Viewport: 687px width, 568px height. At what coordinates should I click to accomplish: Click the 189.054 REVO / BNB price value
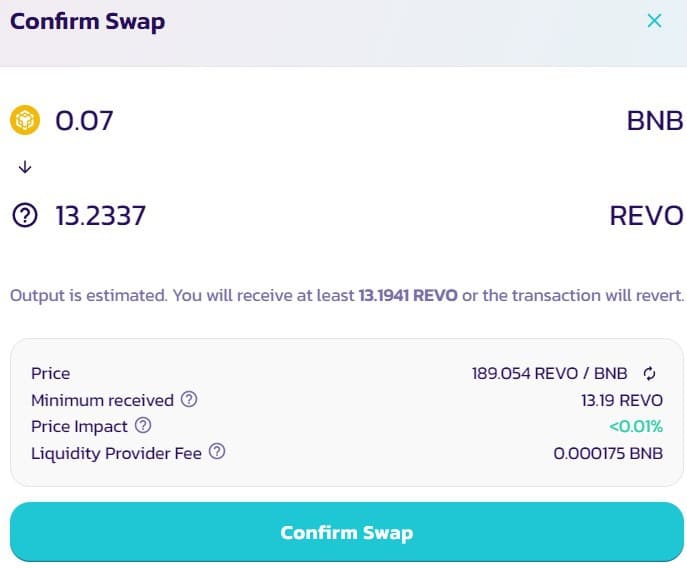point(549,373)
